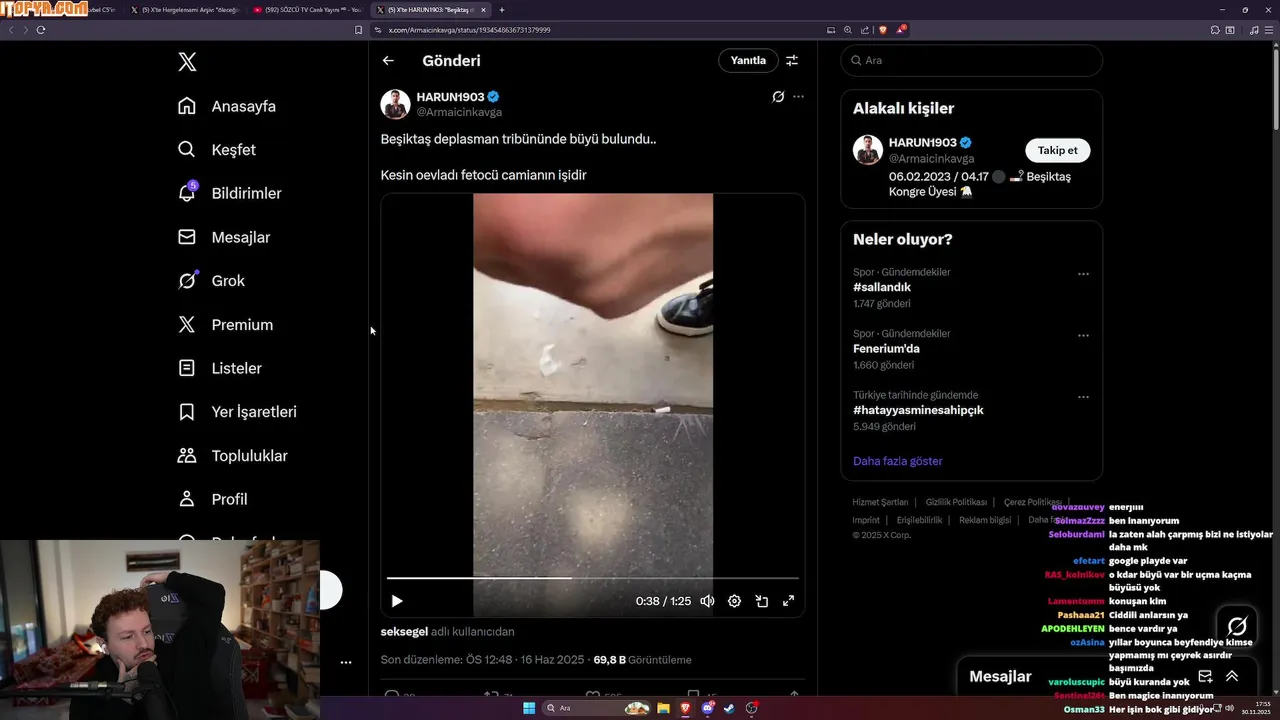Open Brave browser in the taskbar
The image size is (1280, 720).
685,708
